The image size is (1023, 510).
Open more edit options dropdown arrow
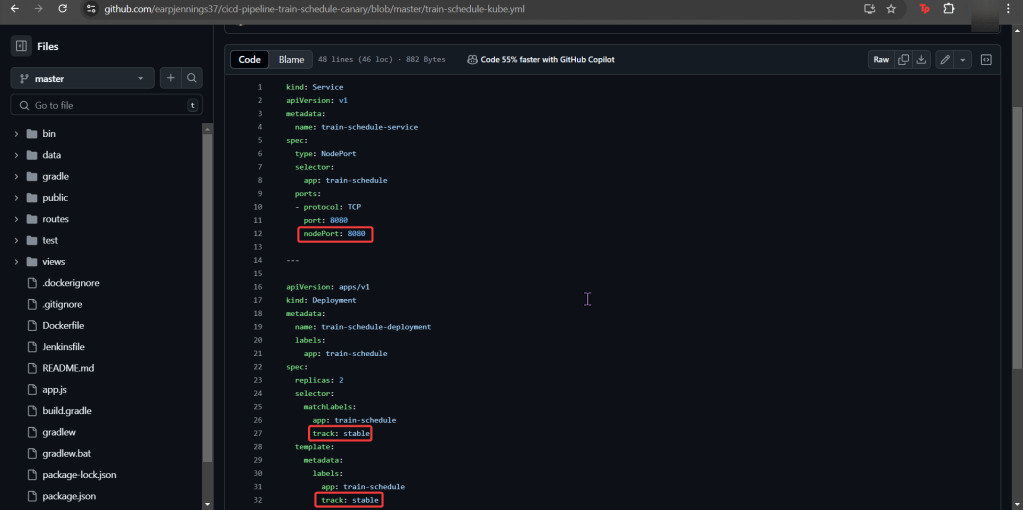pyautogui.click(x=963, y=60)
